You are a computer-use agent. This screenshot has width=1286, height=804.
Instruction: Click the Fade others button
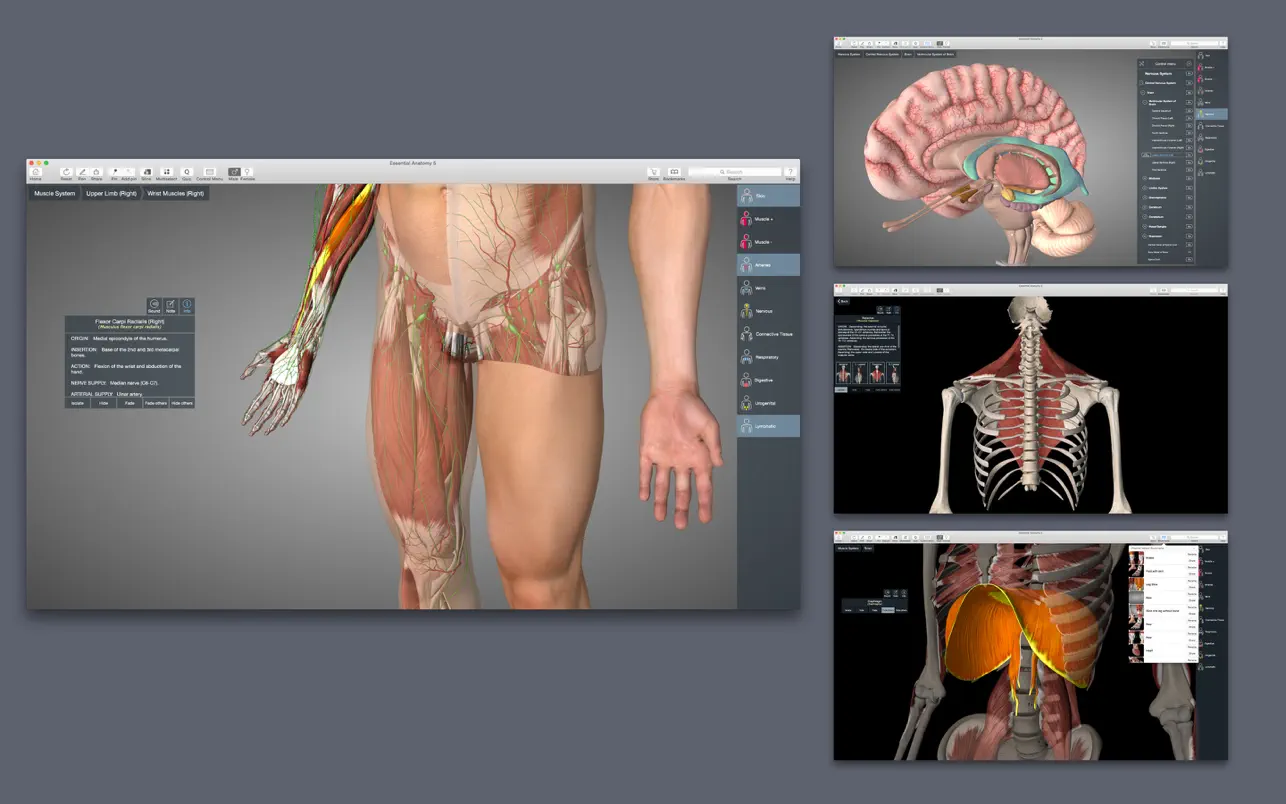coord(155,402)
